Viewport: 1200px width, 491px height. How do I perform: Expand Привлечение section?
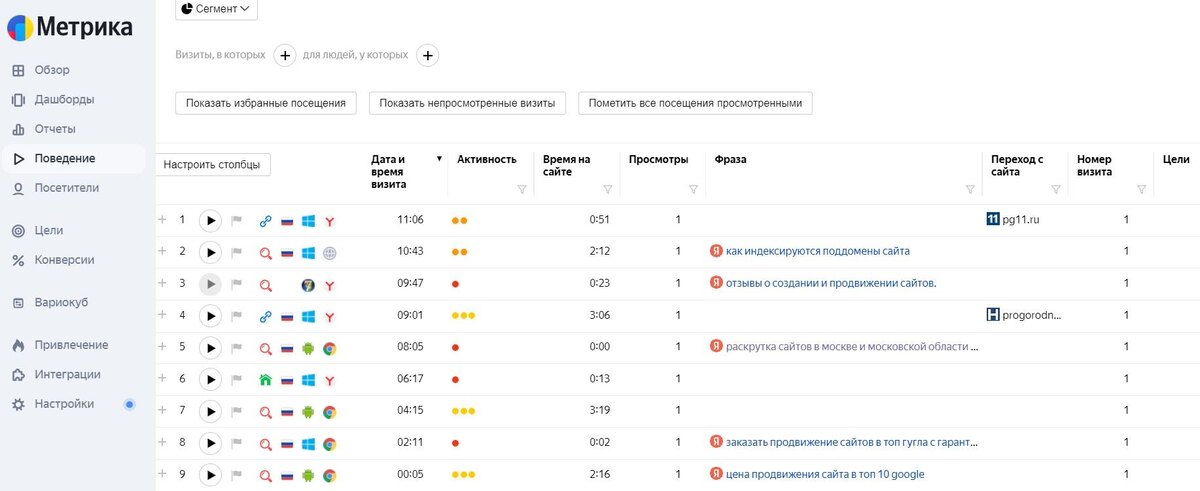71,345
